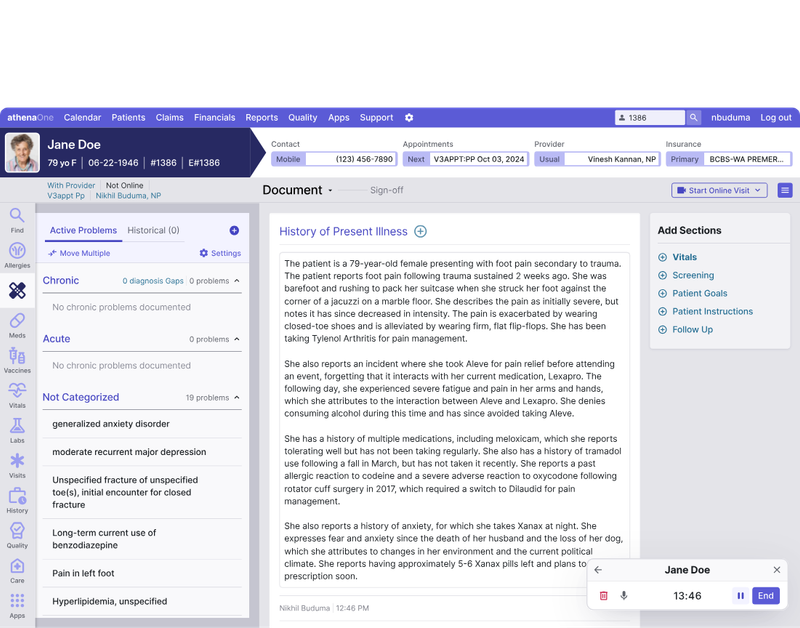End the patient recording session
Viewport: 800px width, 628px height.
coord(766,595)
